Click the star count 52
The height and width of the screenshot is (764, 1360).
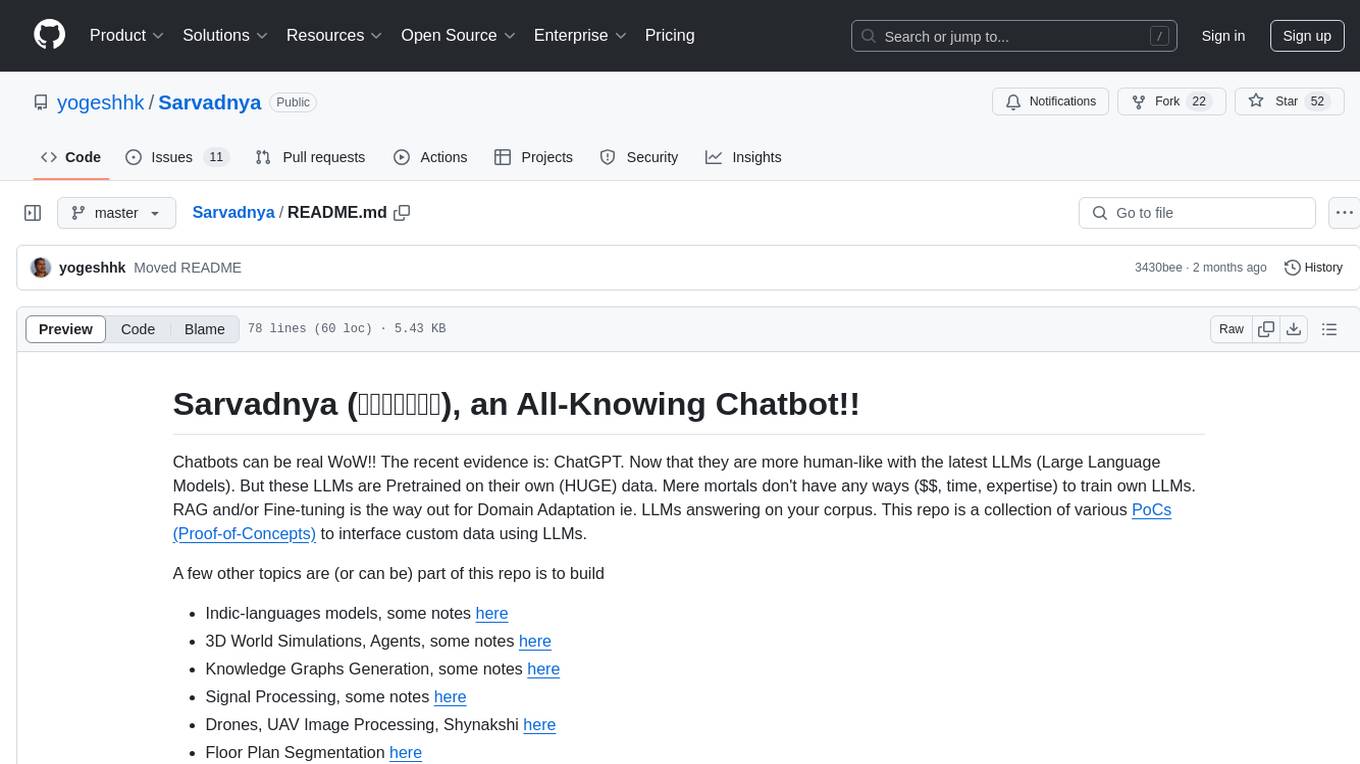click(x=1317, y=102)
